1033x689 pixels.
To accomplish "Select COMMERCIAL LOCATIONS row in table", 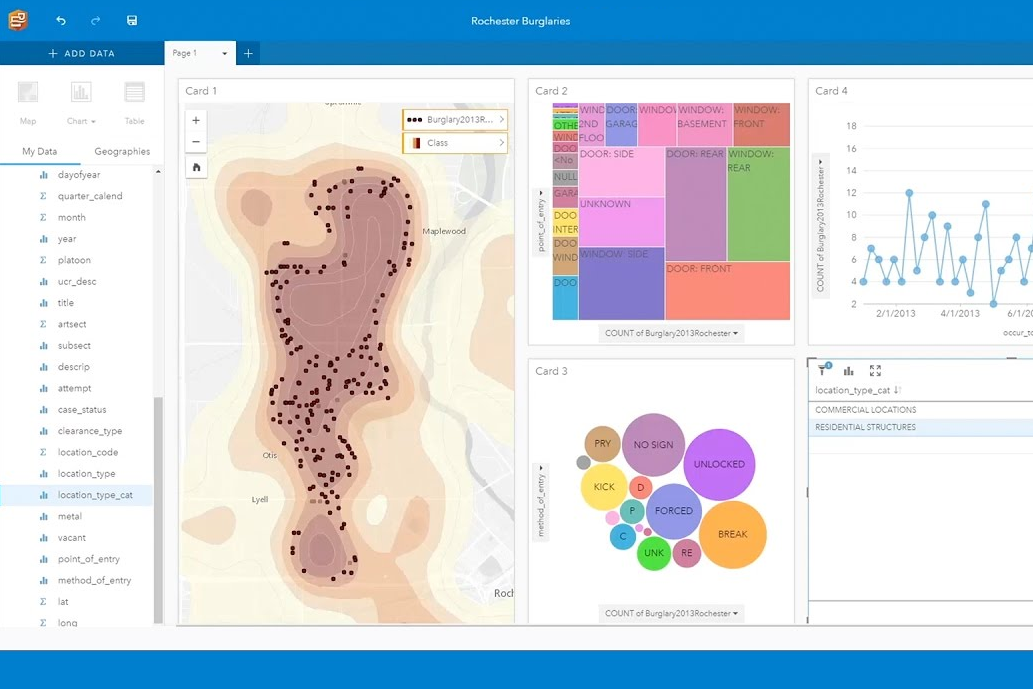I will click(x=866, y=410).
